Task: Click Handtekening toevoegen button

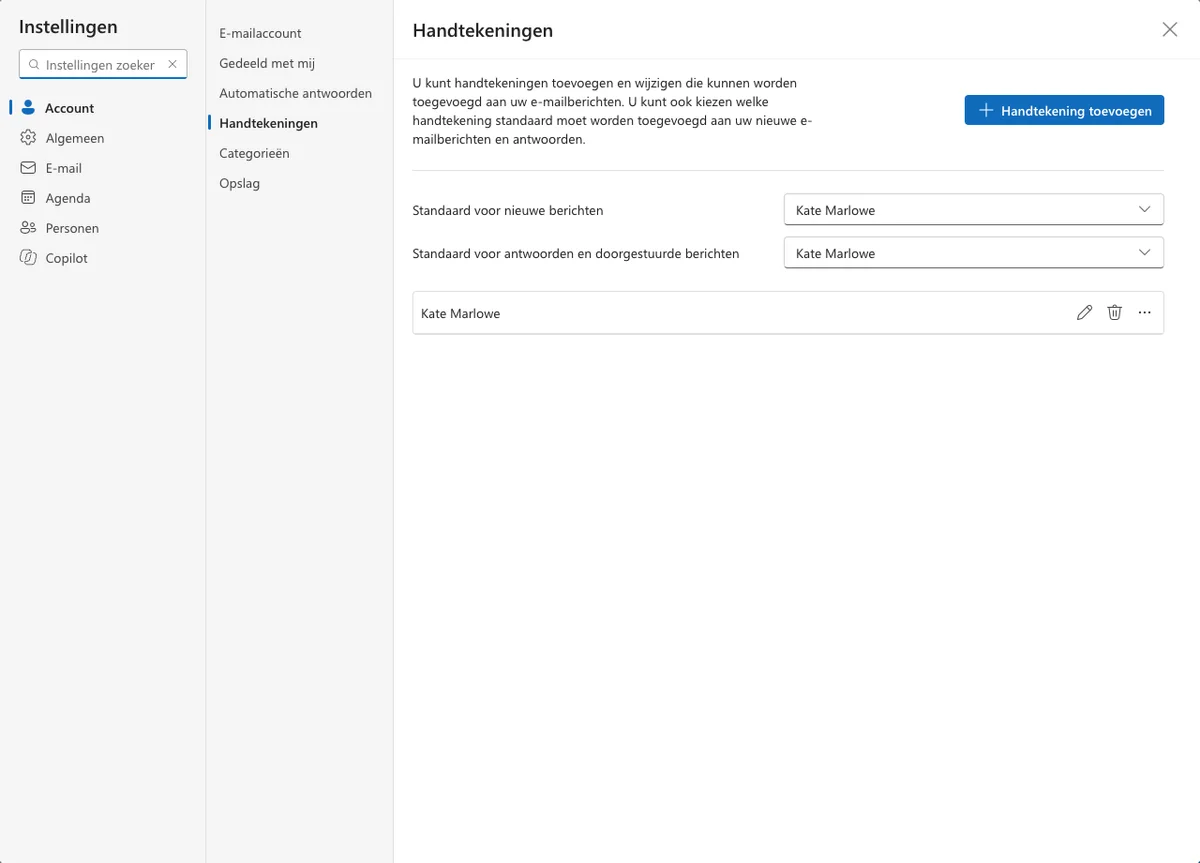Action: click(1064, 110)
